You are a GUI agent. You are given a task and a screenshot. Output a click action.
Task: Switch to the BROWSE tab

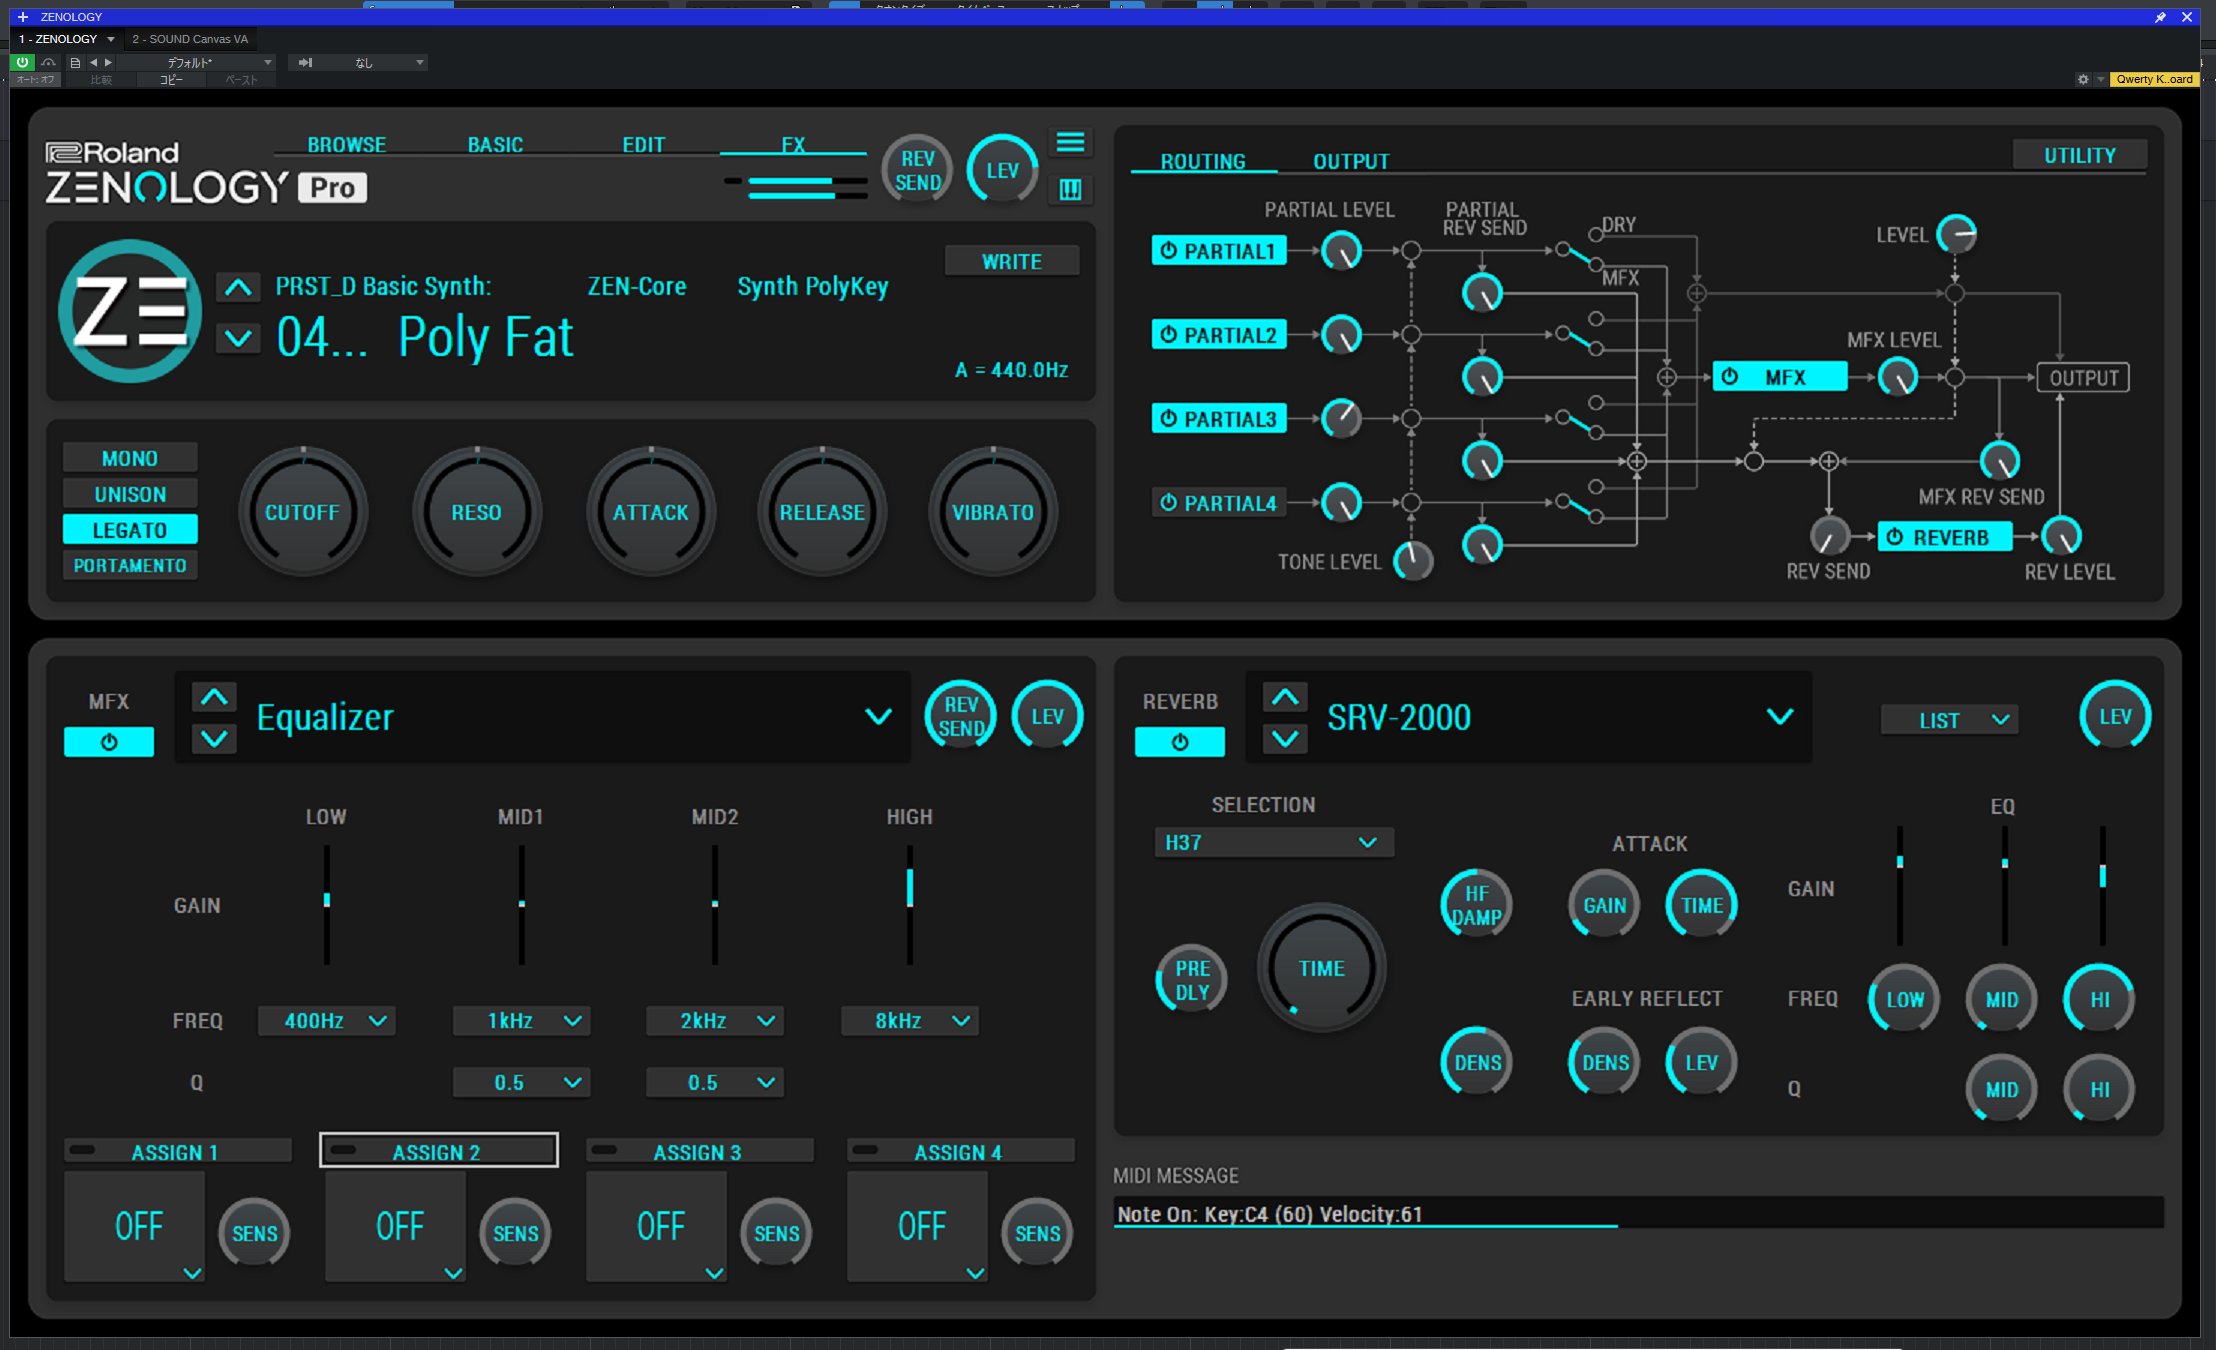pyautogui.click(x=346, y=145)
